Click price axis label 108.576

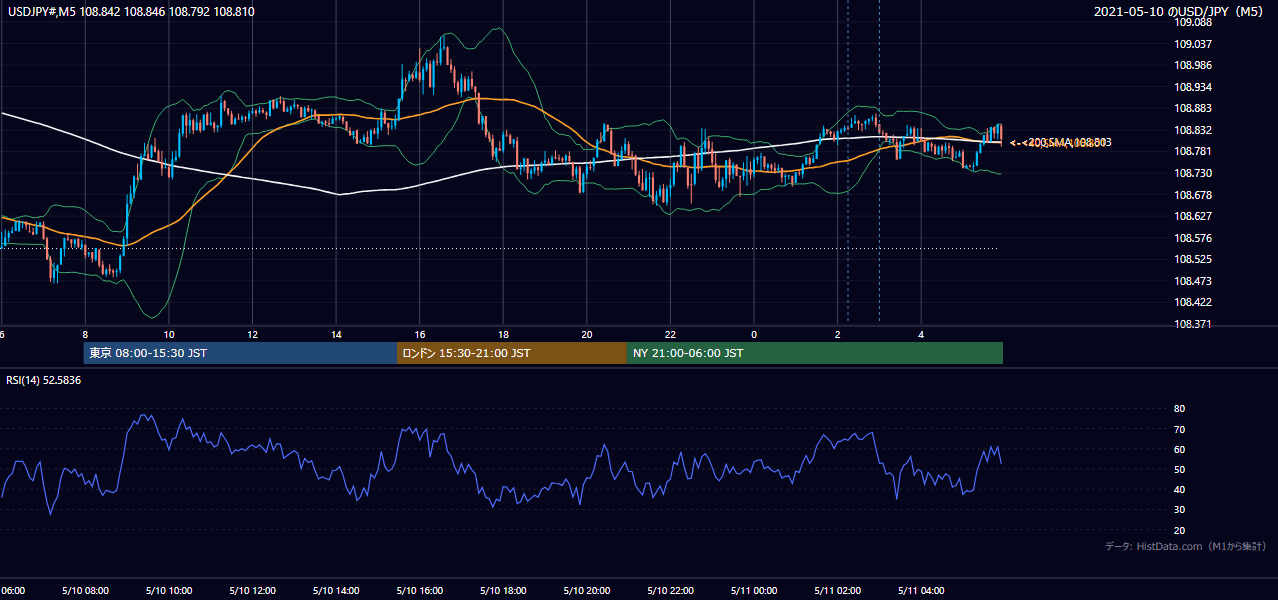pyautogui.click(x=1194, y=238)
